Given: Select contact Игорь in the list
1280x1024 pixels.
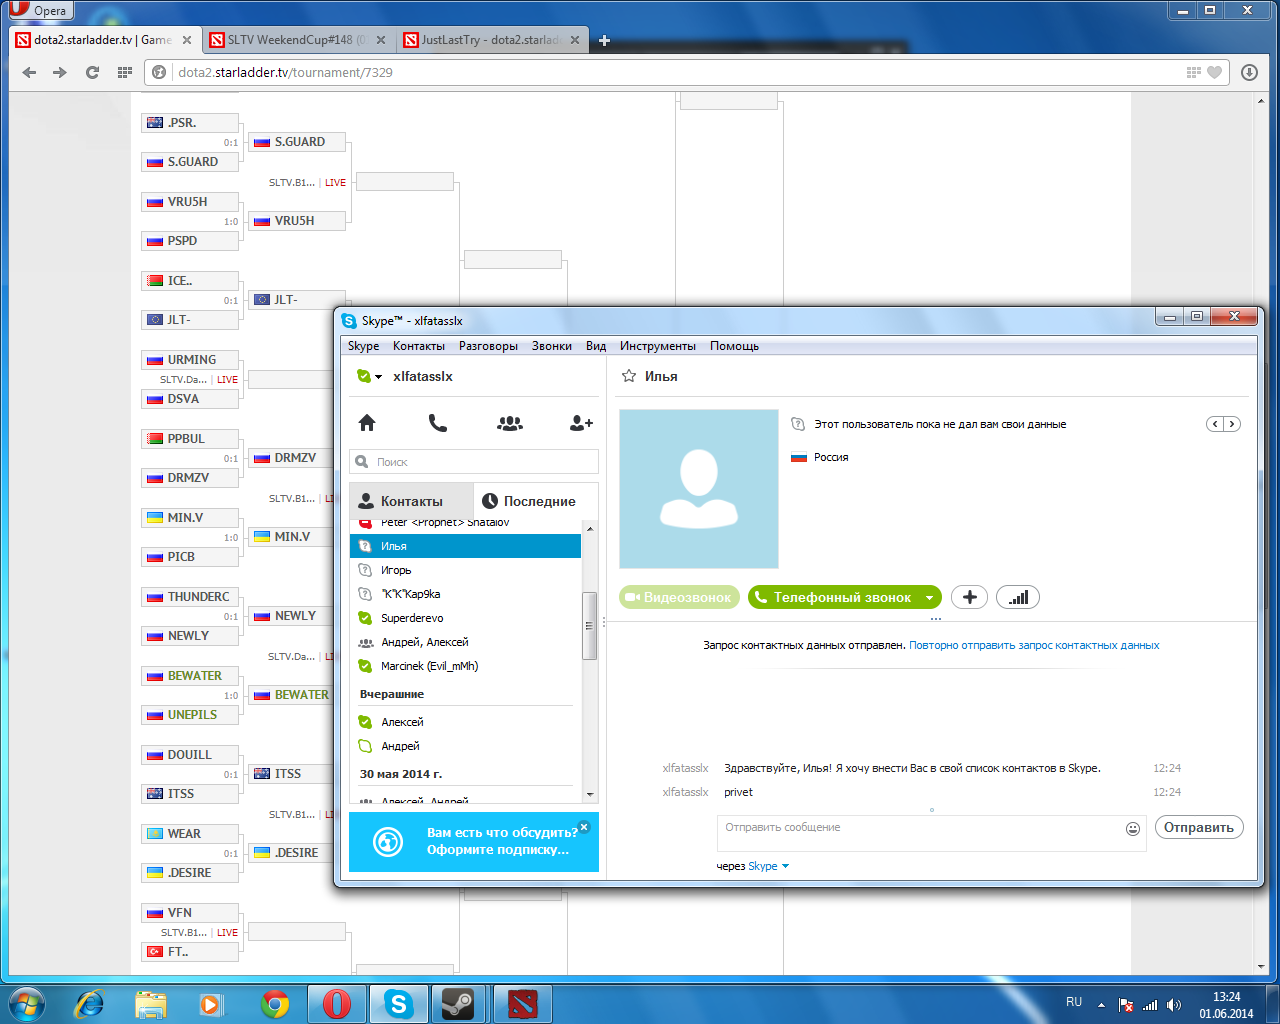Looking at the screenshot, I should coord(465,570).
